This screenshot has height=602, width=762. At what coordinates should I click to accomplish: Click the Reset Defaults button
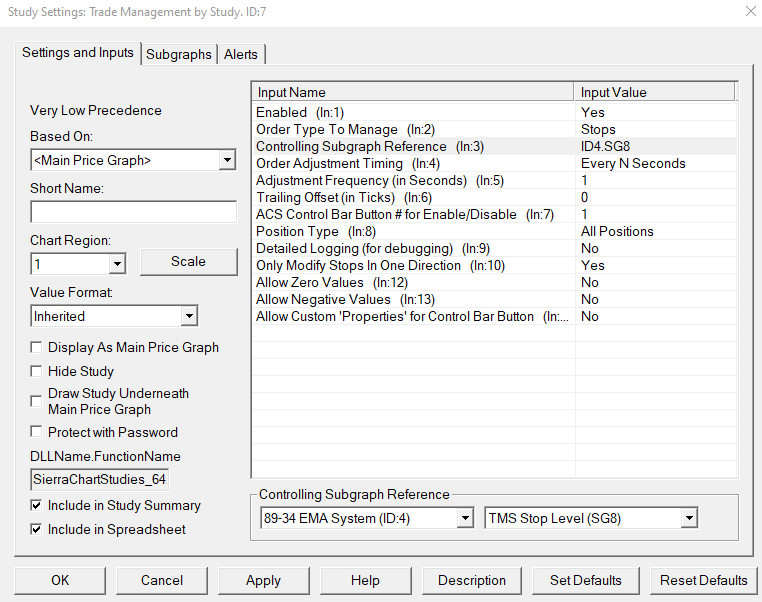(x=703, y=580)
